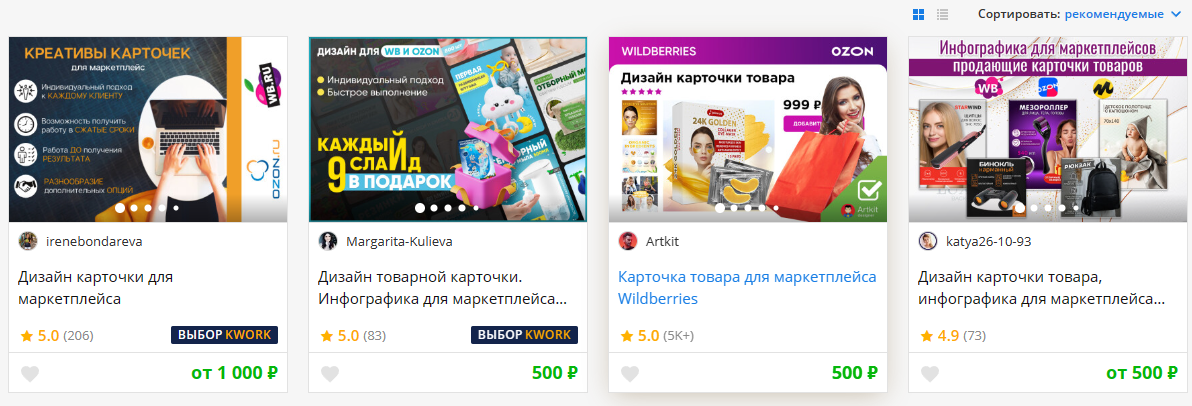Open irenebondareva's profile avatar
This screenshot has height=406, width=1192.
pyautogui.click(x=28, y=242)
